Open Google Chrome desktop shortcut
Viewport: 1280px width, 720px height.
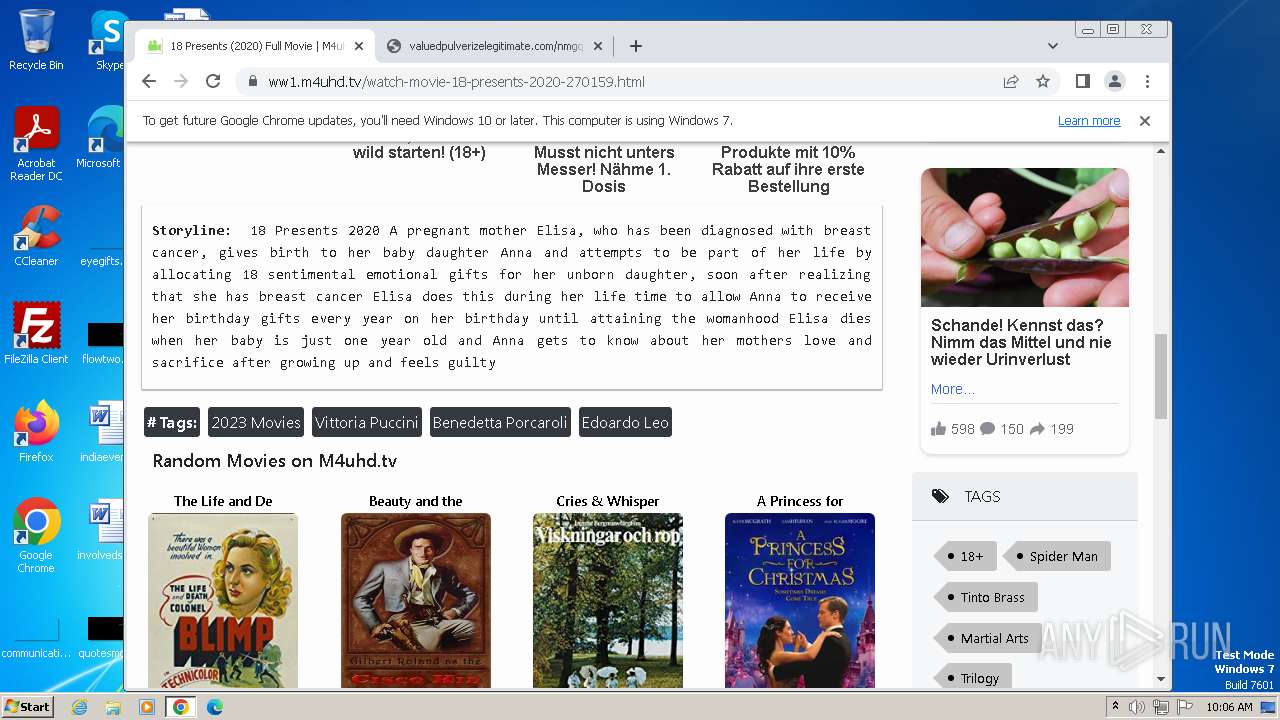point(36,535)
